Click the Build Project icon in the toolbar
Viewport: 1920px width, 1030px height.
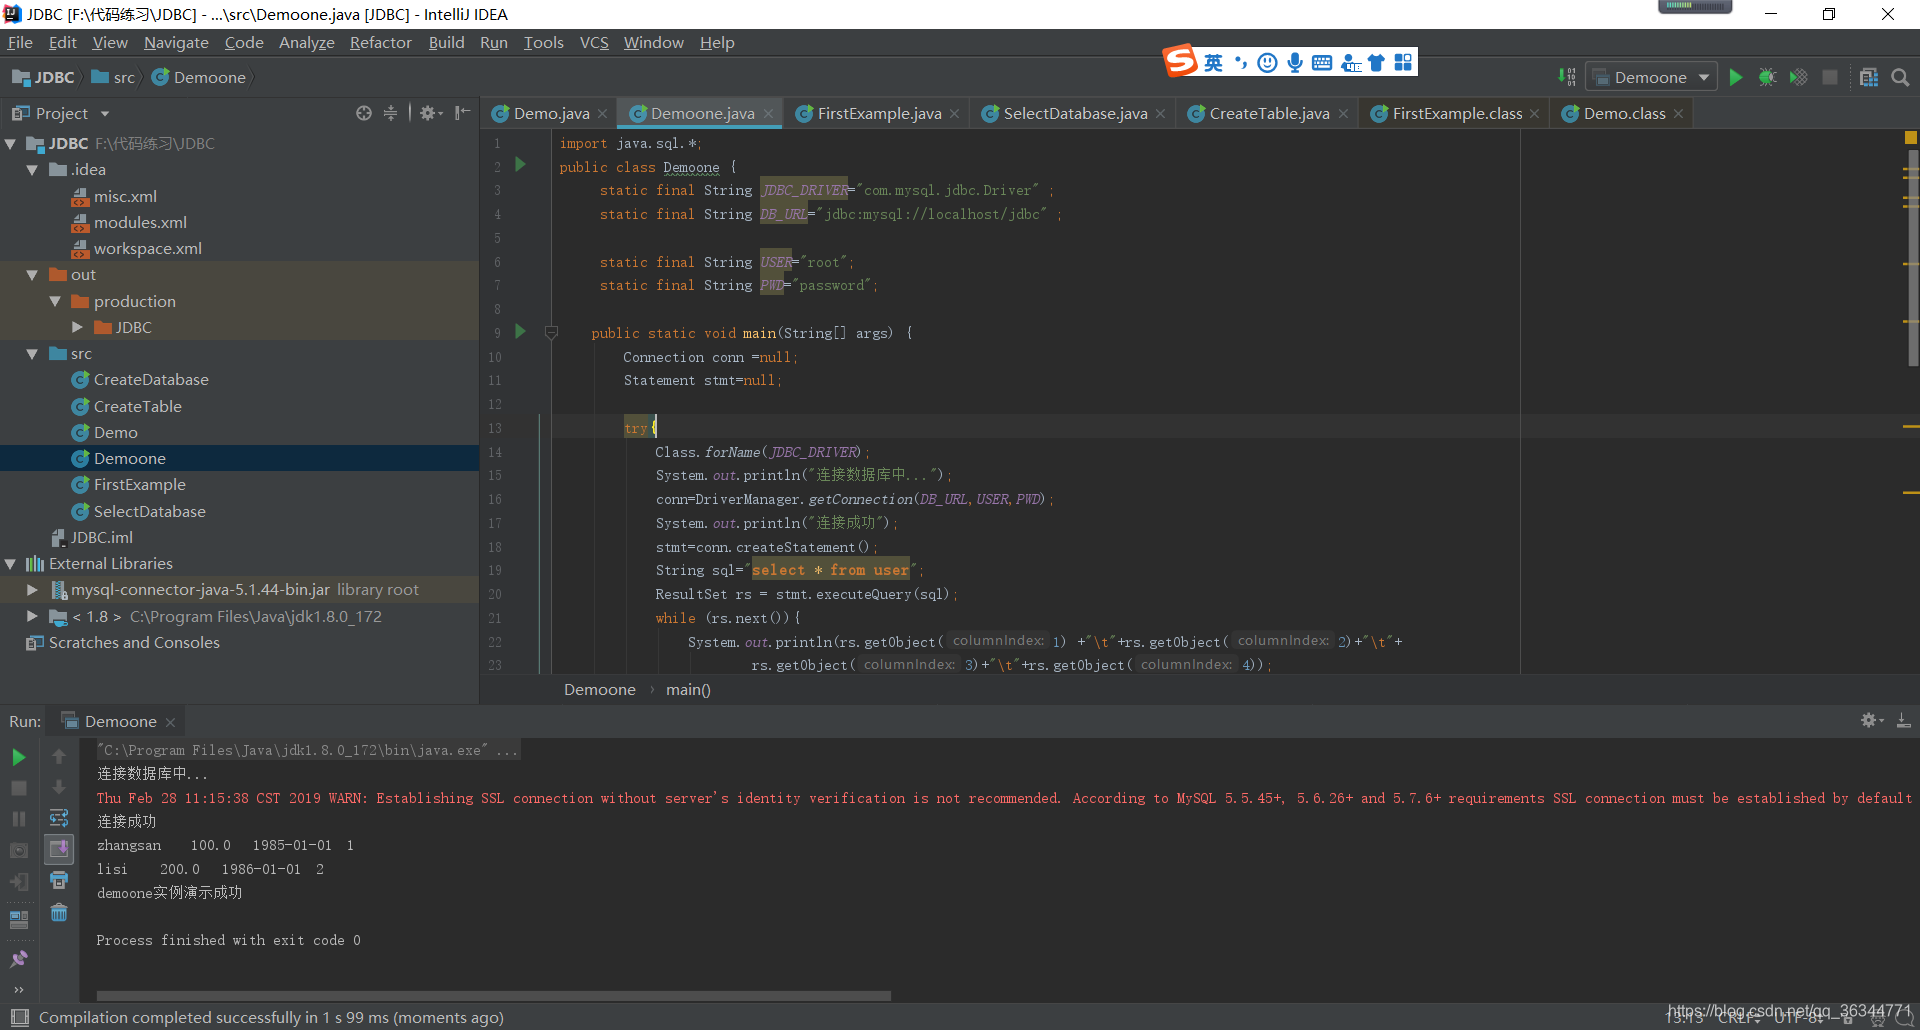point(1567,77)
